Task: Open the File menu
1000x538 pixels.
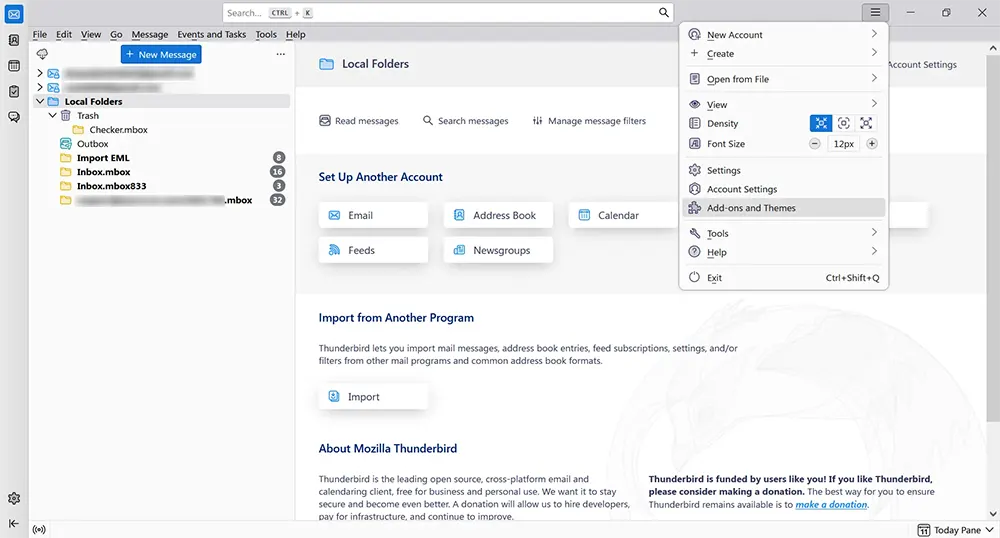Action: coord(40,34)
